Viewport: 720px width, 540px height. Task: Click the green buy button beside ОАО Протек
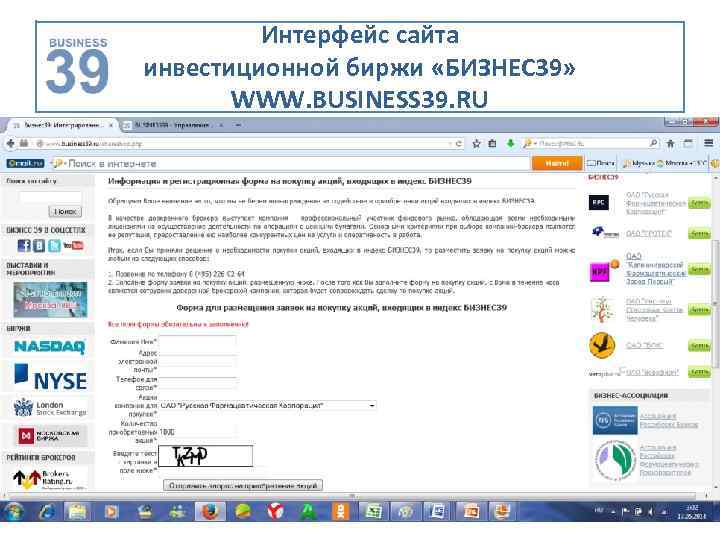pyautogui.click(x=699, y=234)
